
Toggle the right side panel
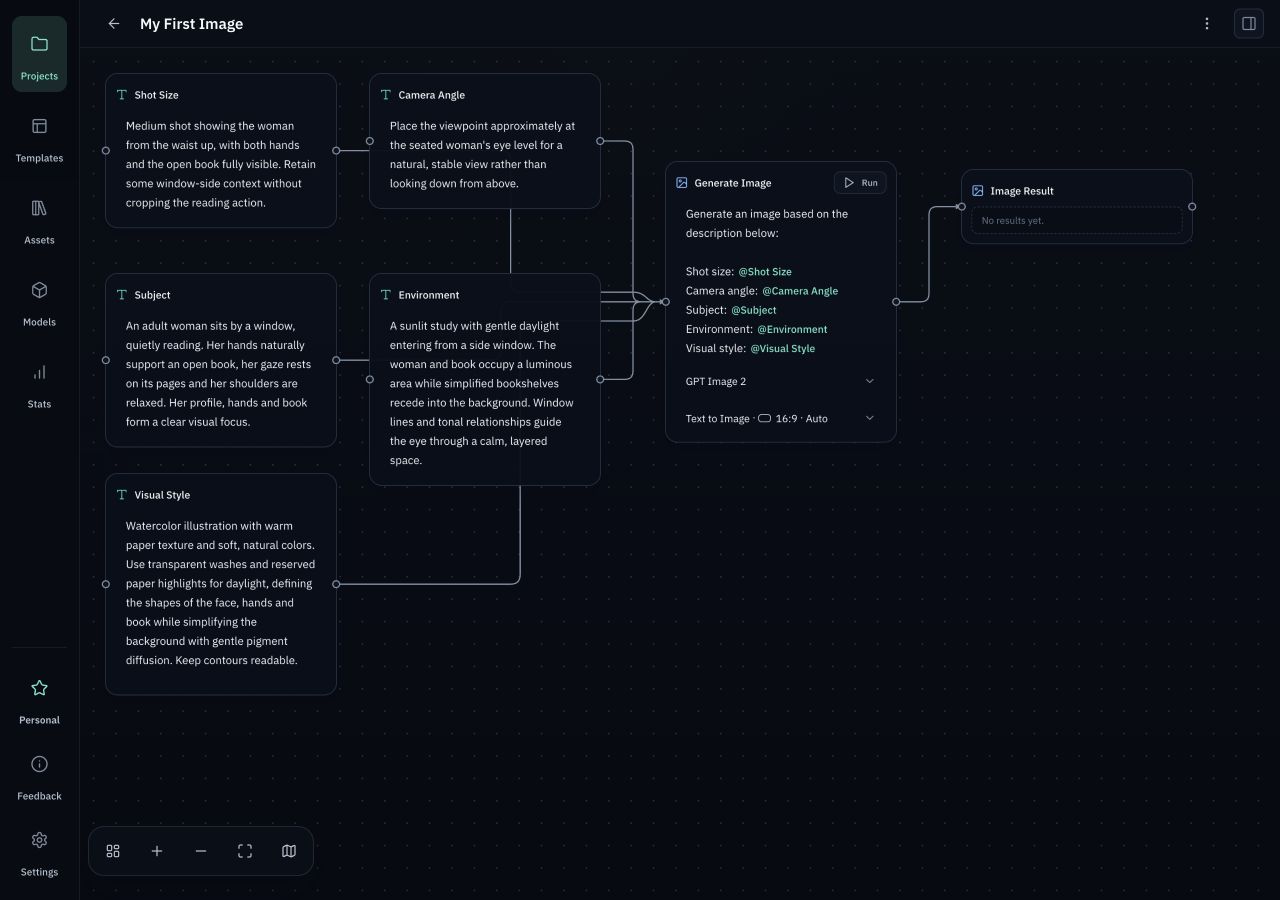click(x=1249, y=24)
